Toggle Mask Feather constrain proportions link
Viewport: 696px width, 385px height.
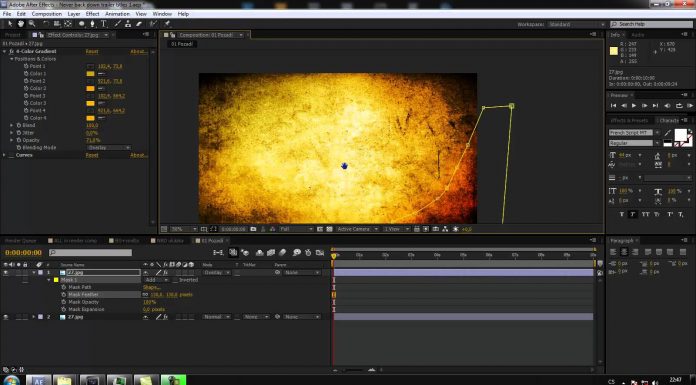pyautogui.click(x=145, y=294)
